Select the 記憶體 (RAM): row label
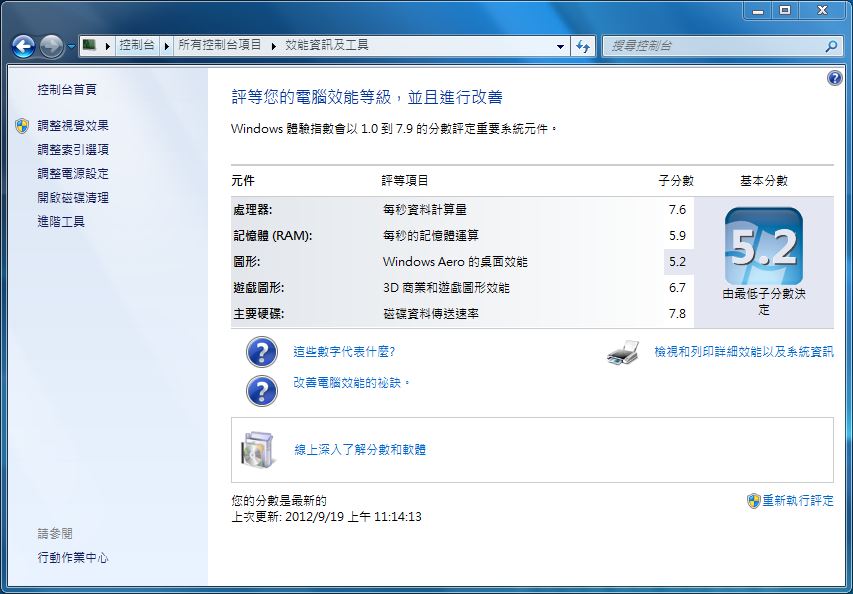This screenshot has height=594, width=853. (273, 236)
